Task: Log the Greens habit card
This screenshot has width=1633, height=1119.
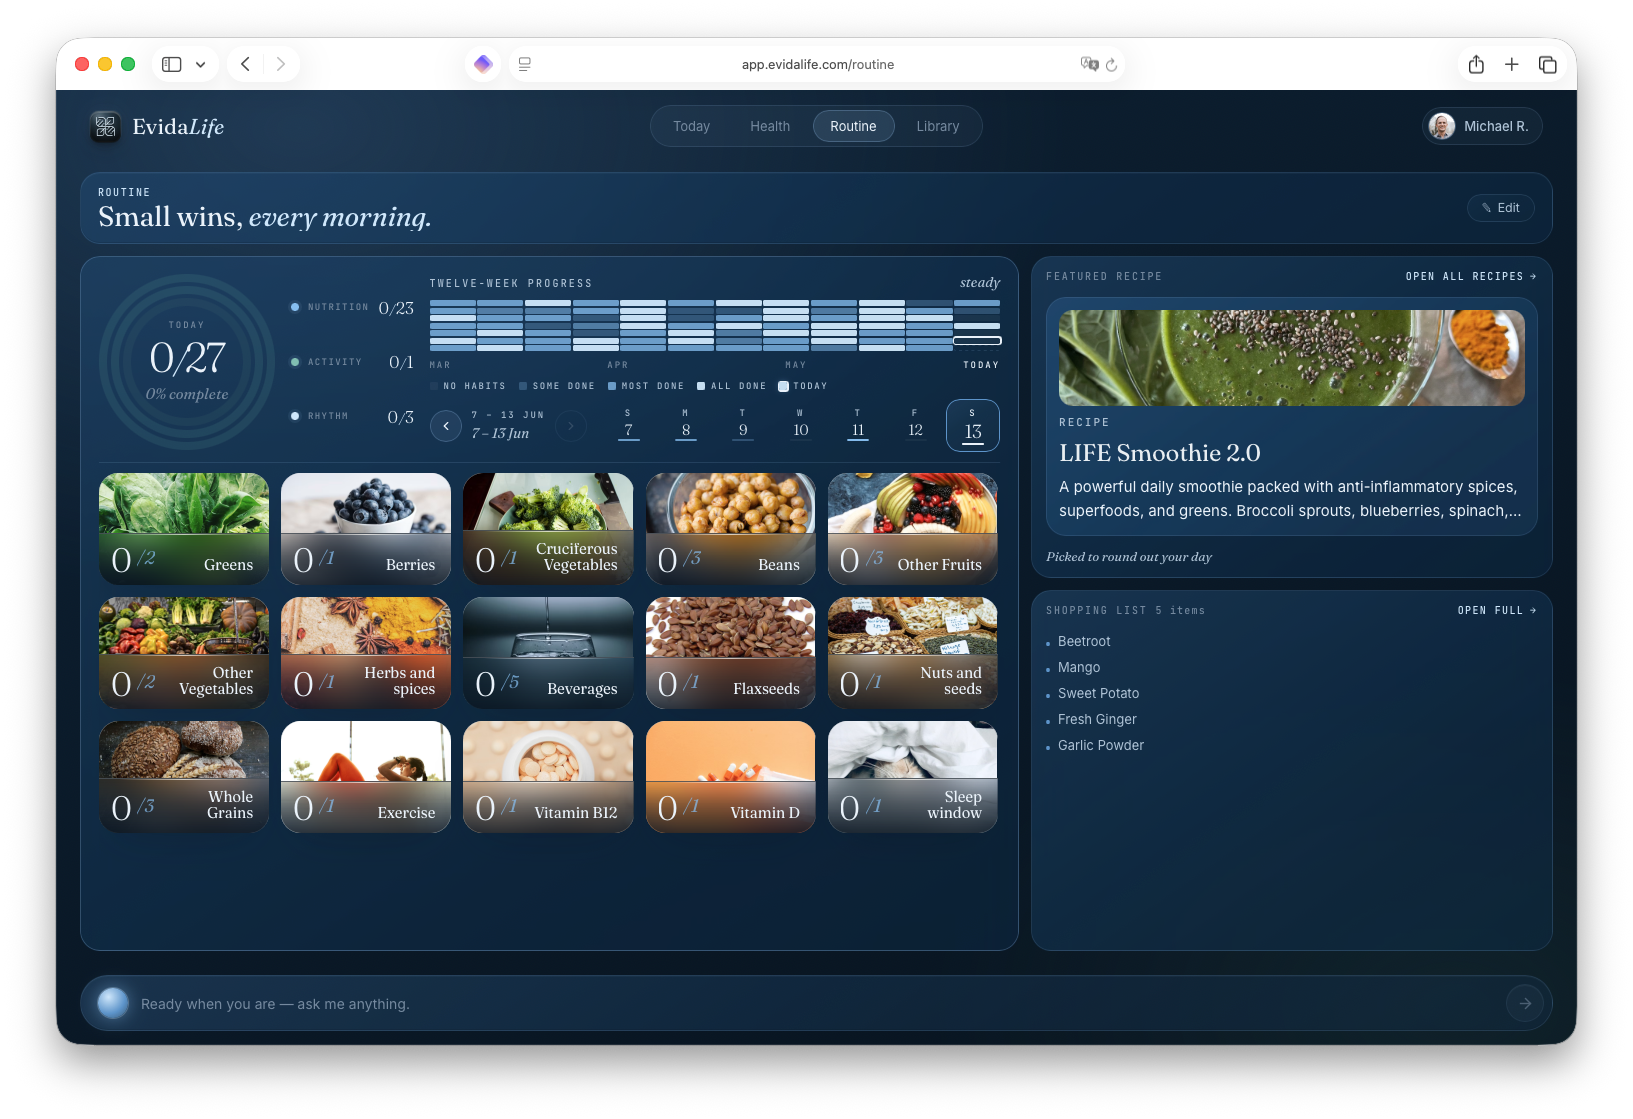Action: pos(184,529)
